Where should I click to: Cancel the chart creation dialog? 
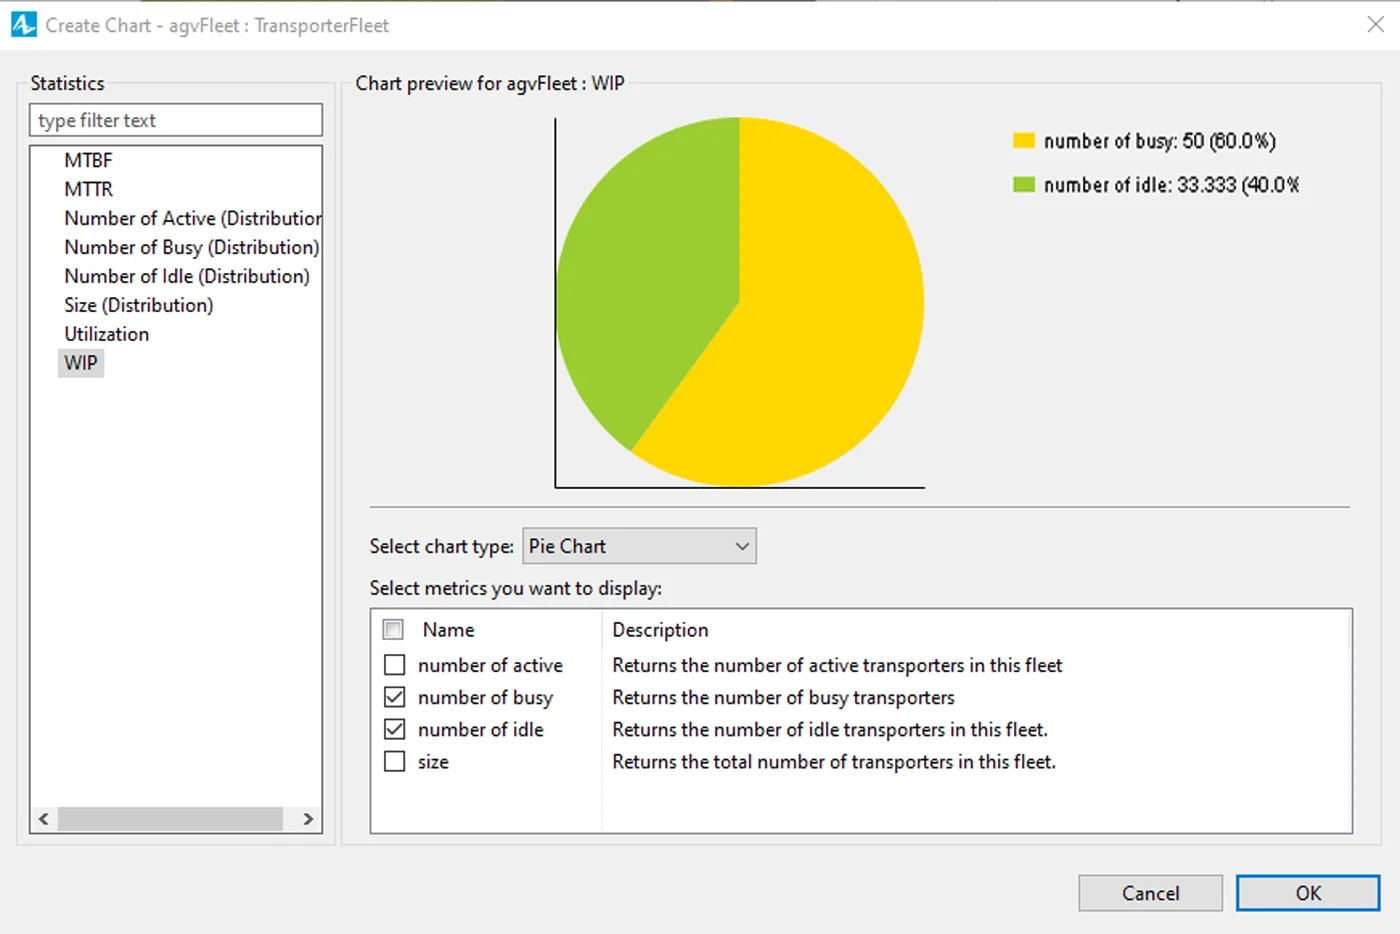(x=1150, y=893)
